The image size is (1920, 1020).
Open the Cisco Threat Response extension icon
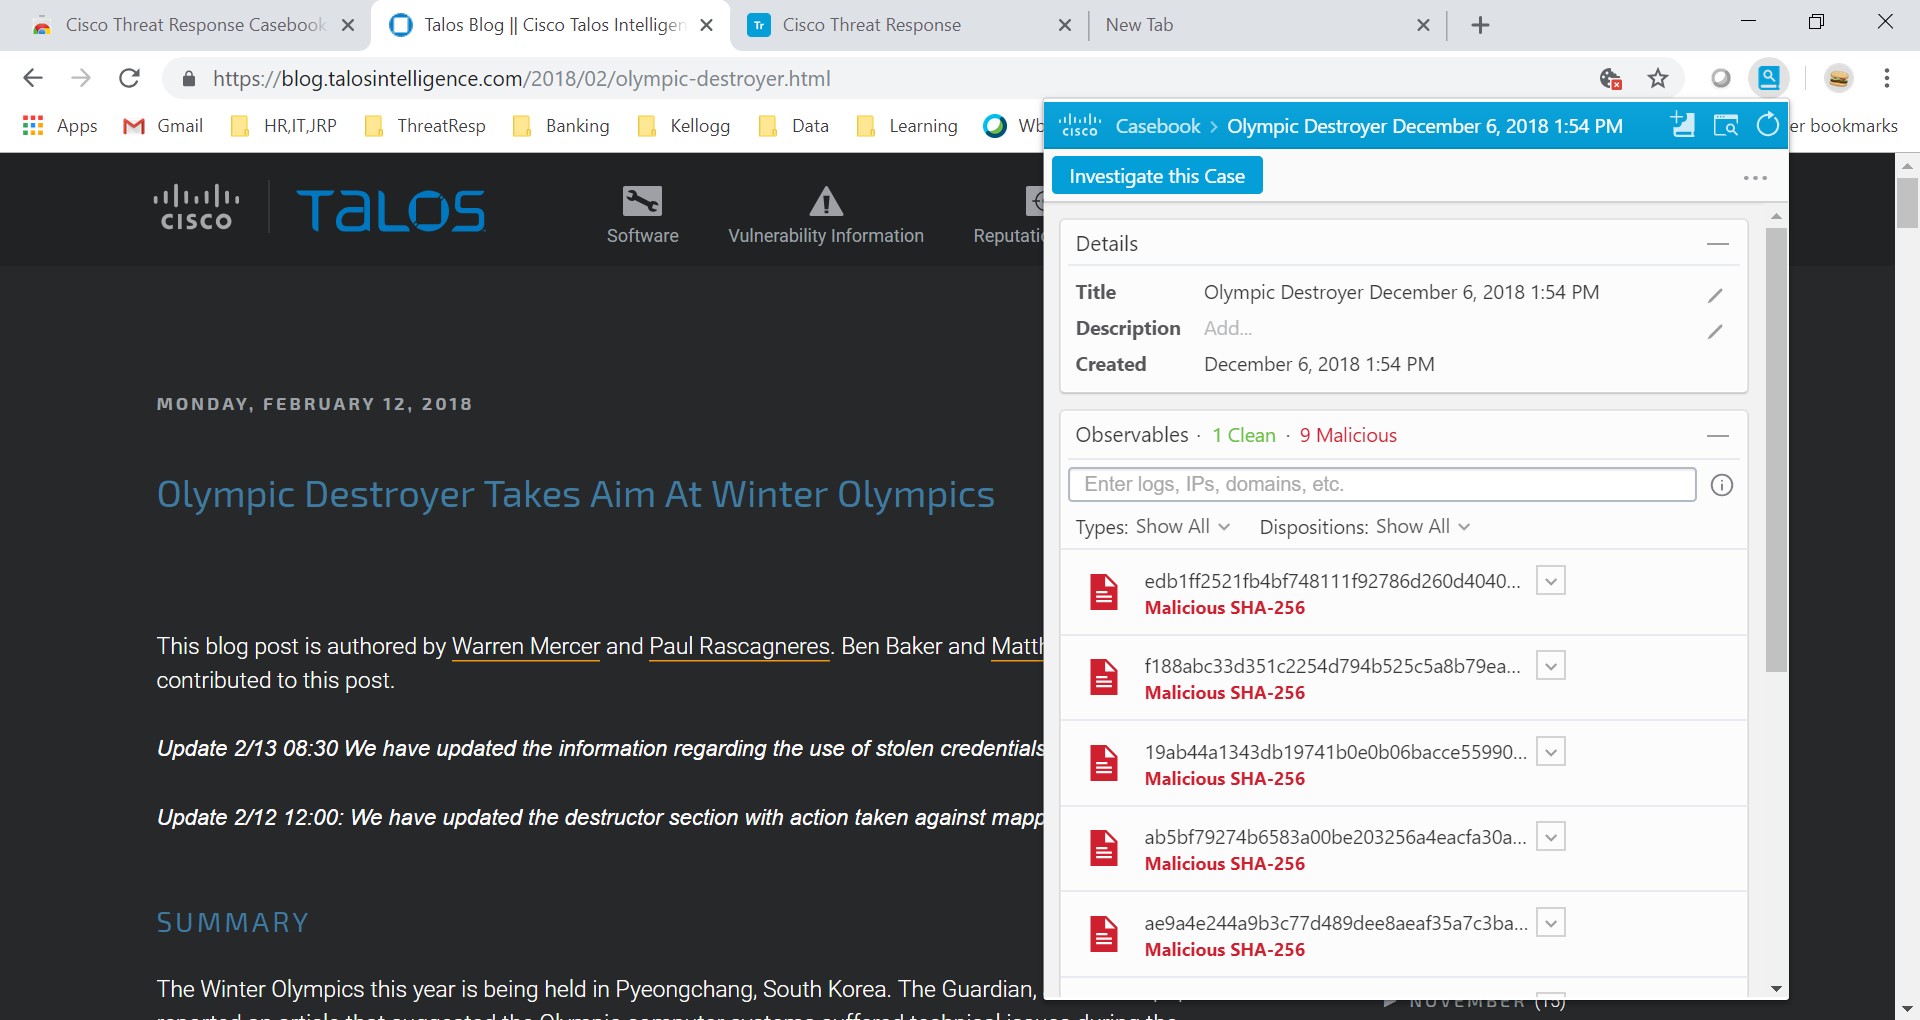(x=1768, y=78)
